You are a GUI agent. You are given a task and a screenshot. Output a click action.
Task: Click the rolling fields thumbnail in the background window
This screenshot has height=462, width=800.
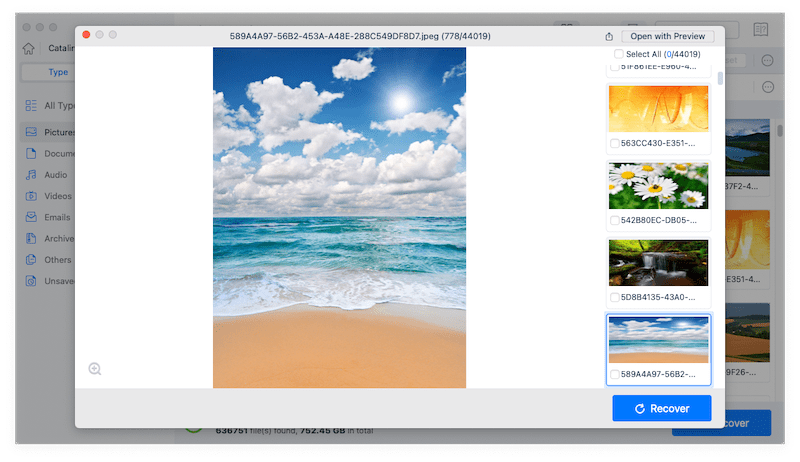click(x=747, y=332)
